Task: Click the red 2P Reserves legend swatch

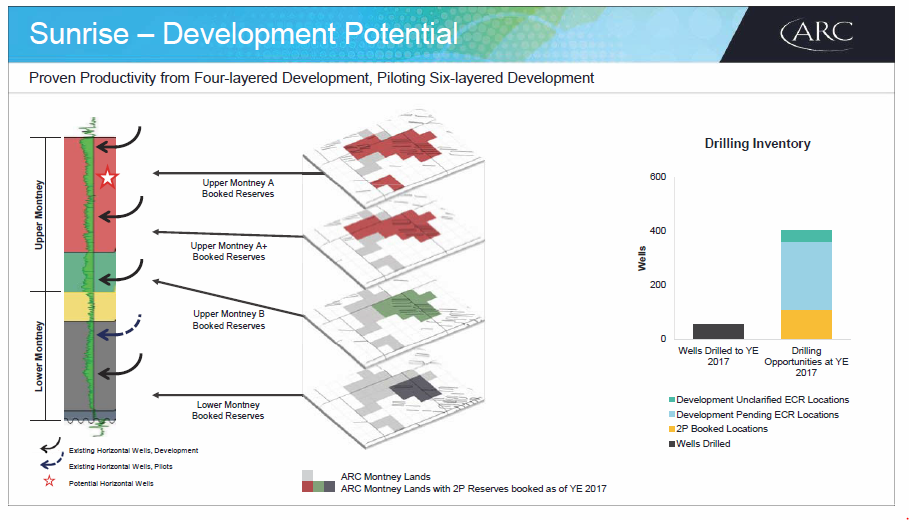Action: click(x=307, y=486)
